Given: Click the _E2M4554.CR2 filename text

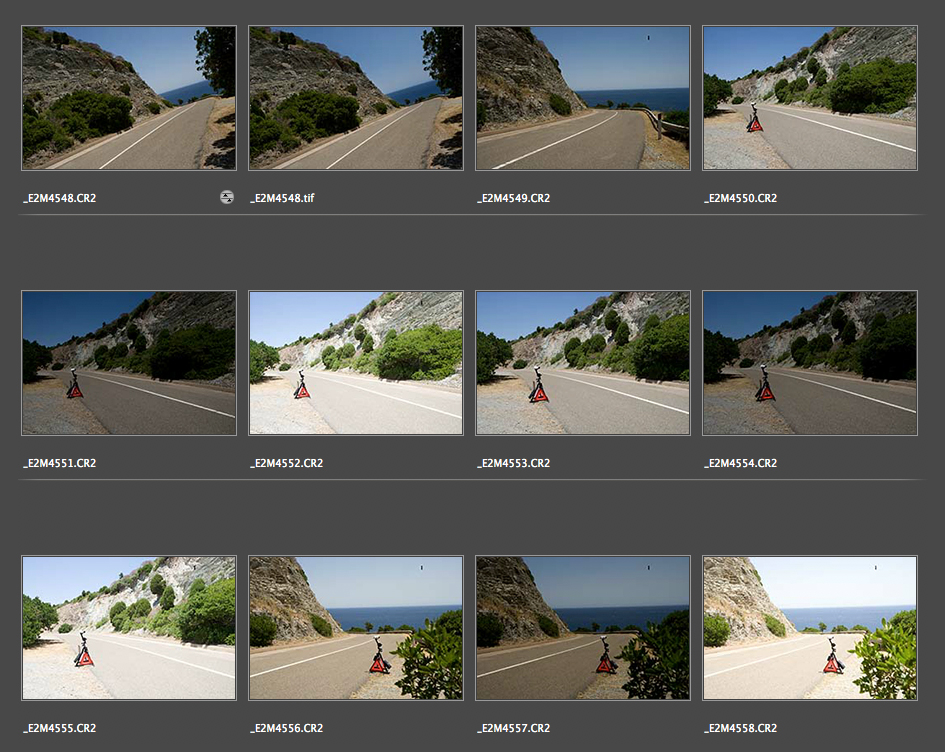Looking at the screenshot, I should point(740,464).
